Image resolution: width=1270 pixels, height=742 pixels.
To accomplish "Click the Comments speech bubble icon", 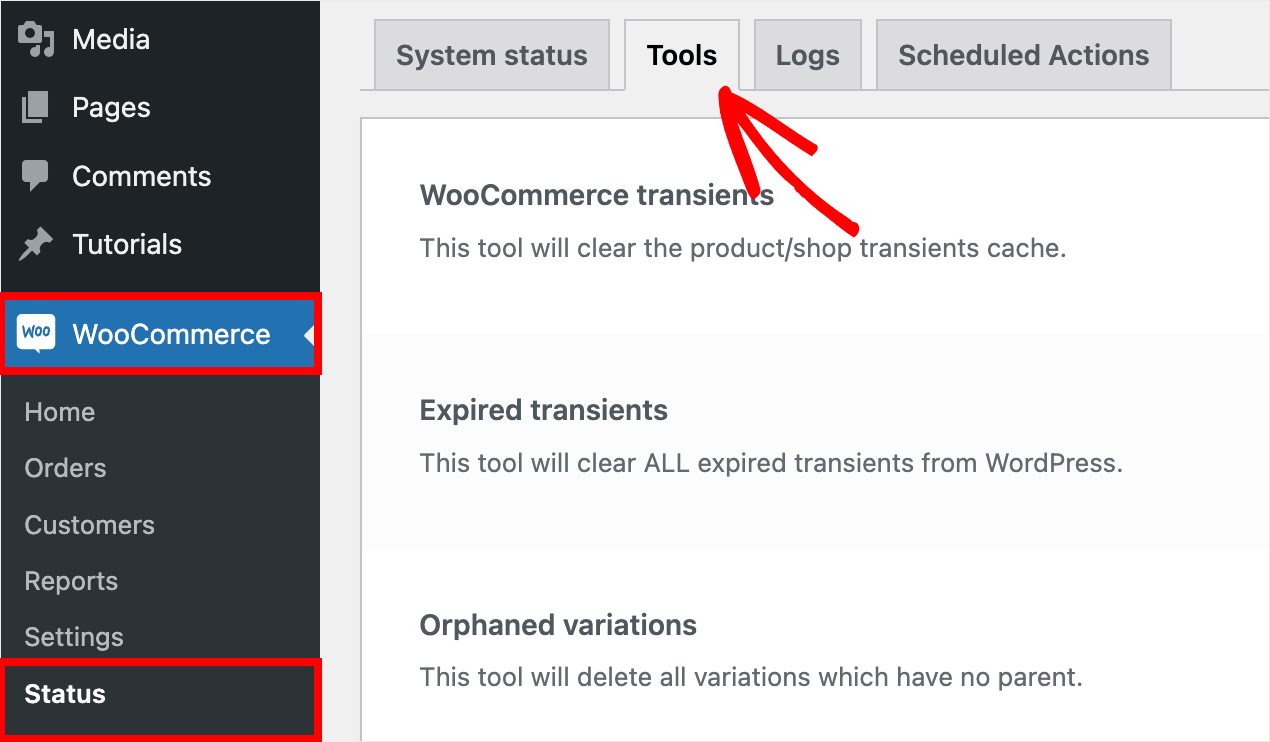I will point(33,176).
